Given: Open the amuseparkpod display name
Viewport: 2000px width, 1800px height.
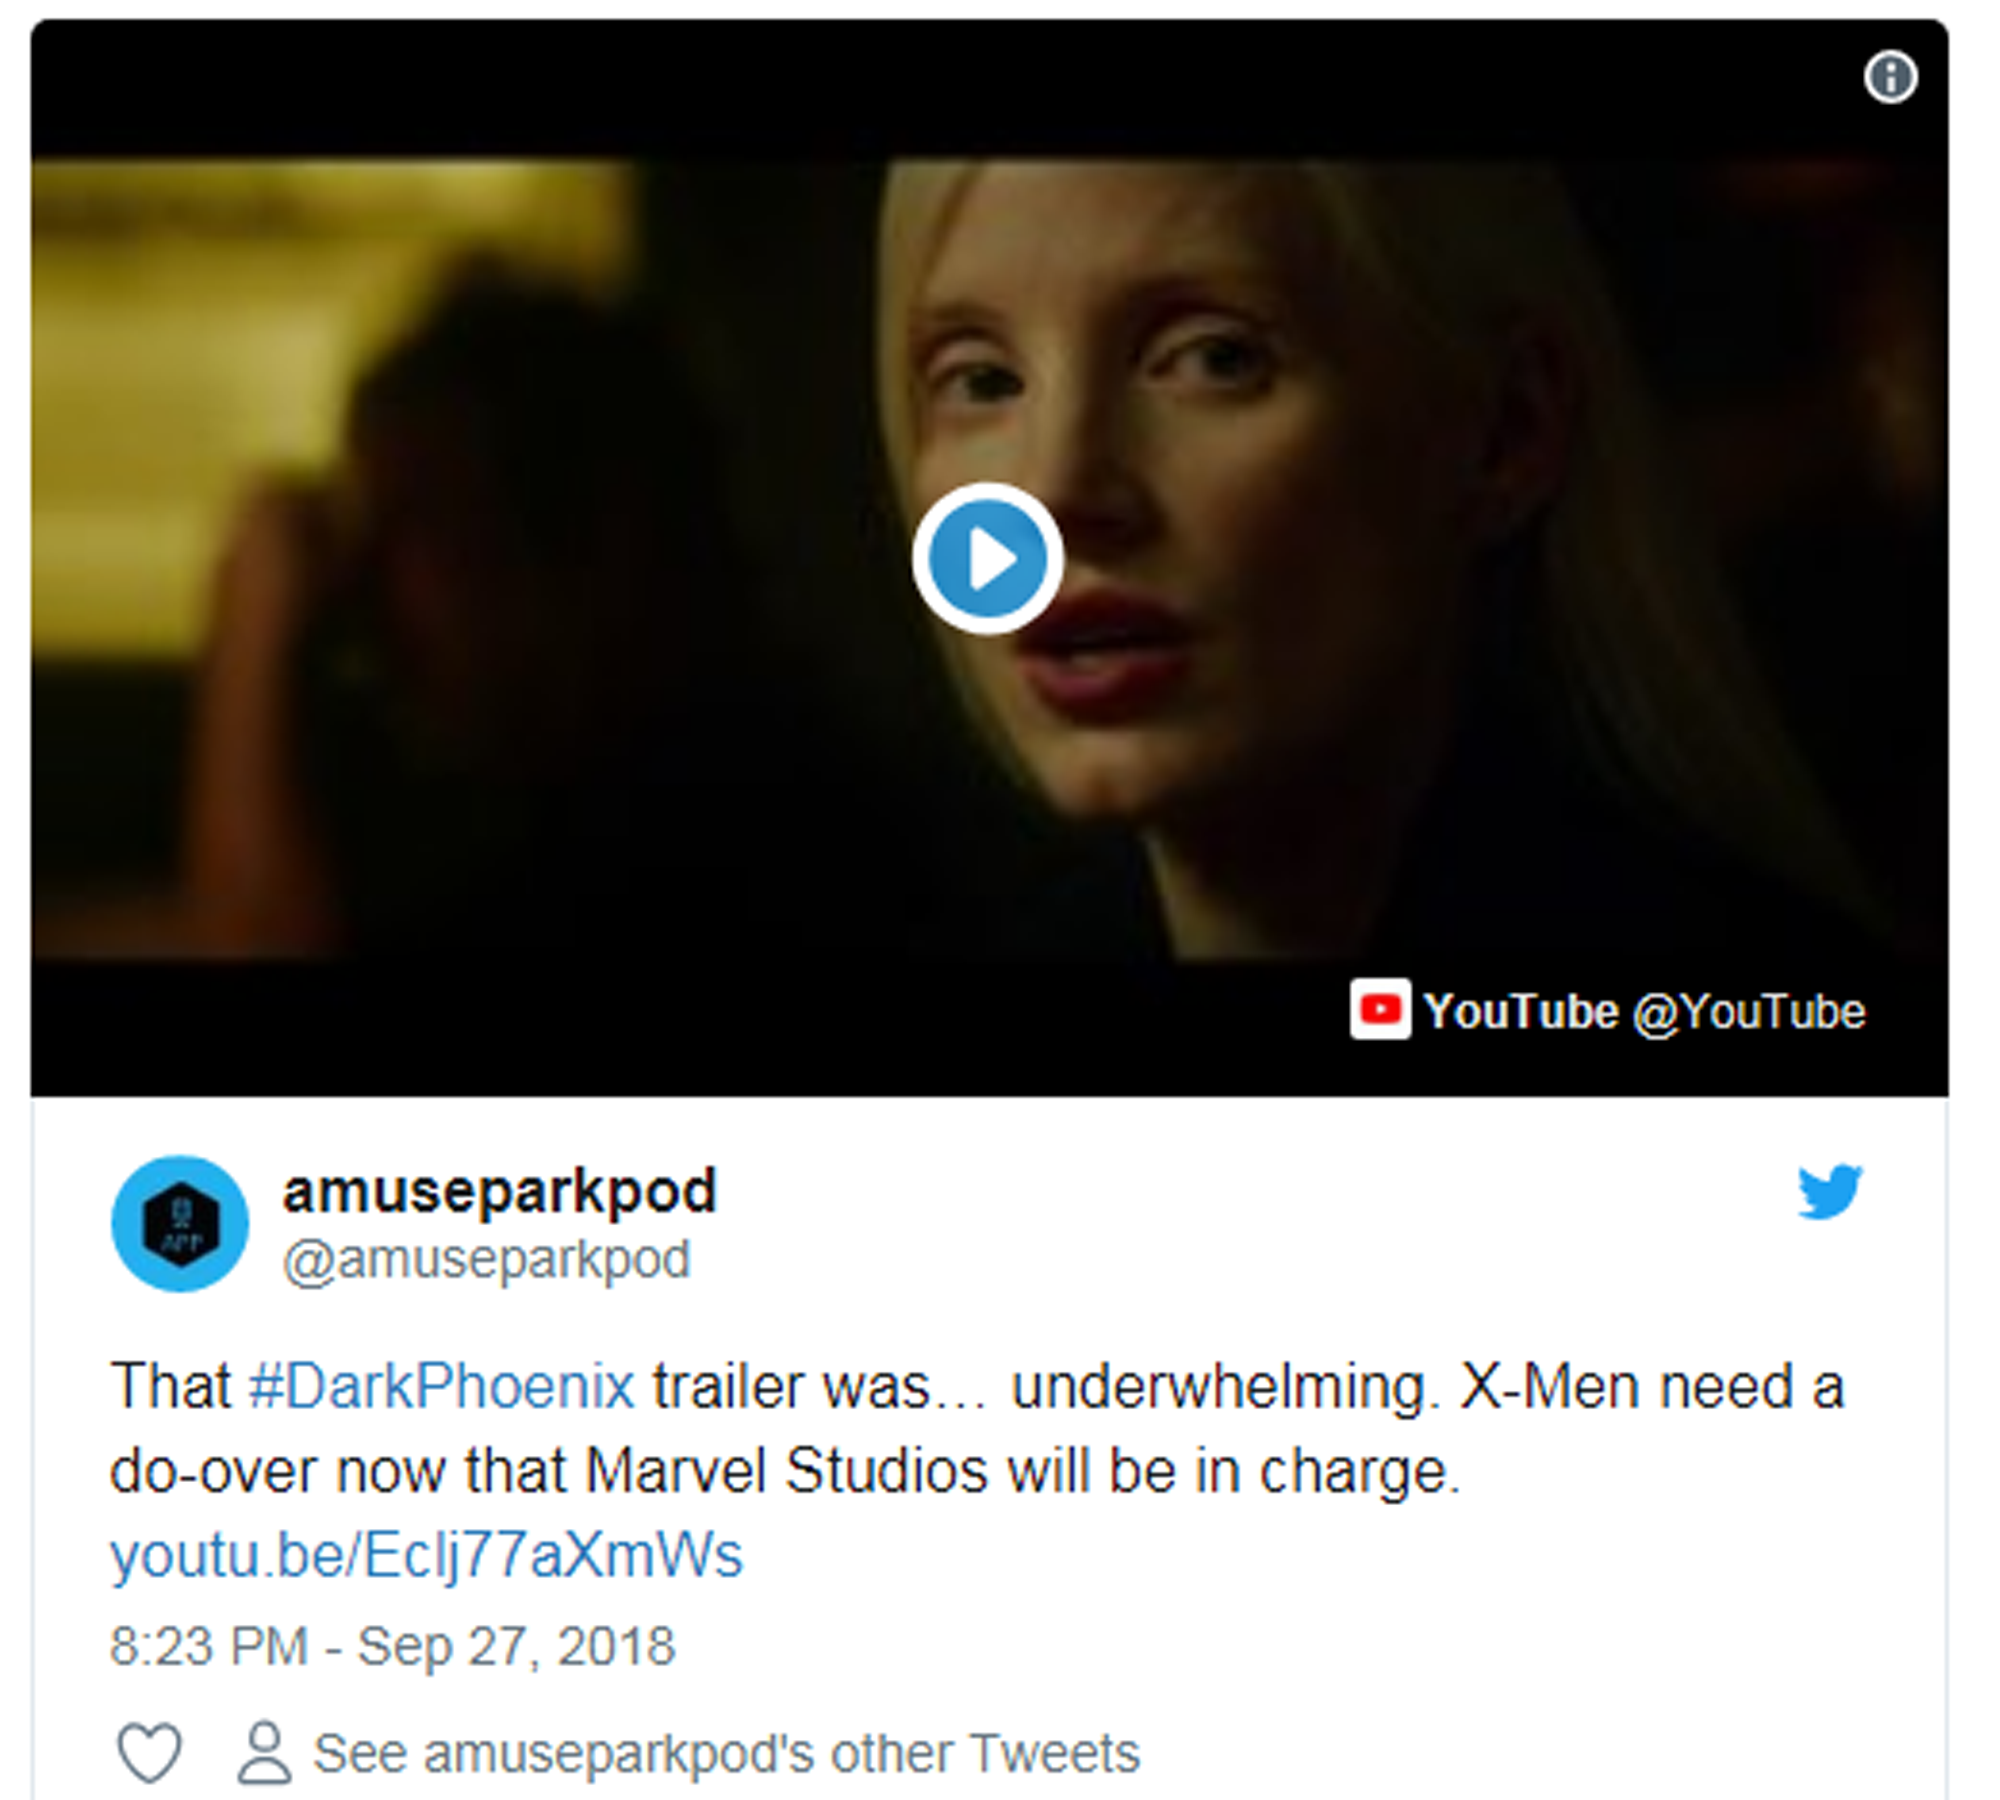Looking at the screenshot, I should click(x=500, y=1190).
